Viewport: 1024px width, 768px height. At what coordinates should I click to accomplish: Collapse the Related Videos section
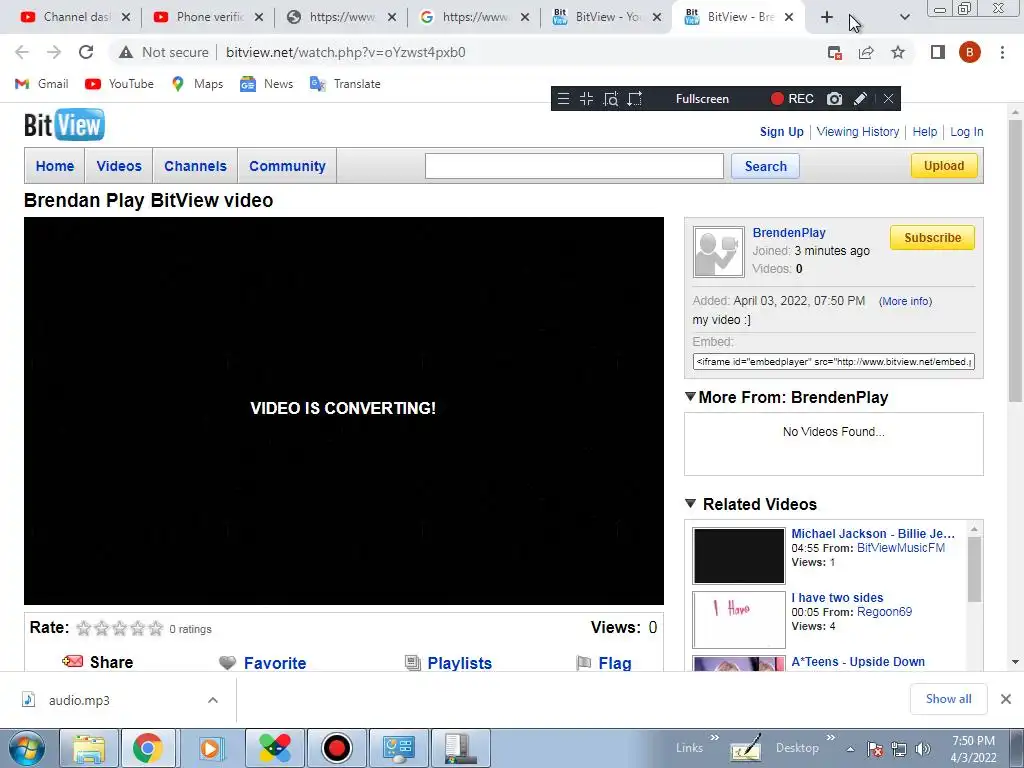(690, 504)
